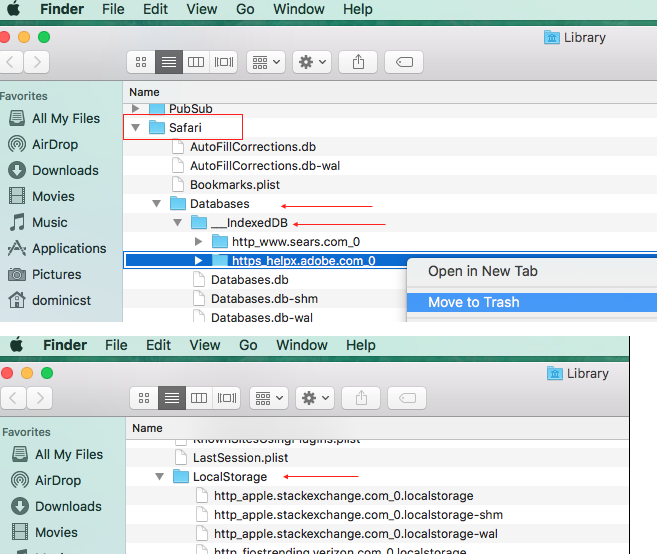Open dominicst home folder in sidebar
Image resolution: width=657 pixels, height=554 pixels.
50,300
